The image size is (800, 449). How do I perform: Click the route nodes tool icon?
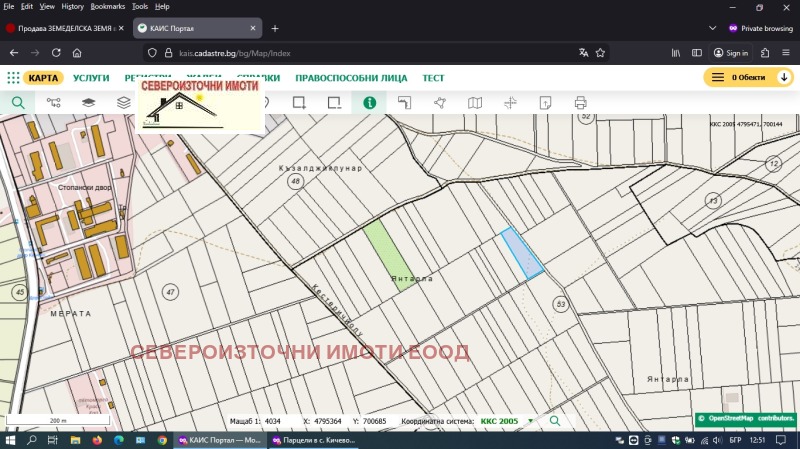tap(53, 102)
